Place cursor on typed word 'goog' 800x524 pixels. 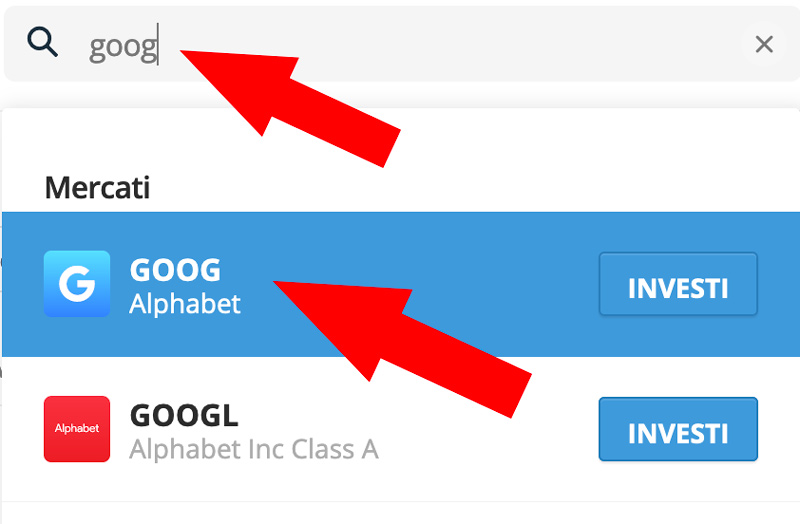tap(123, 47)
